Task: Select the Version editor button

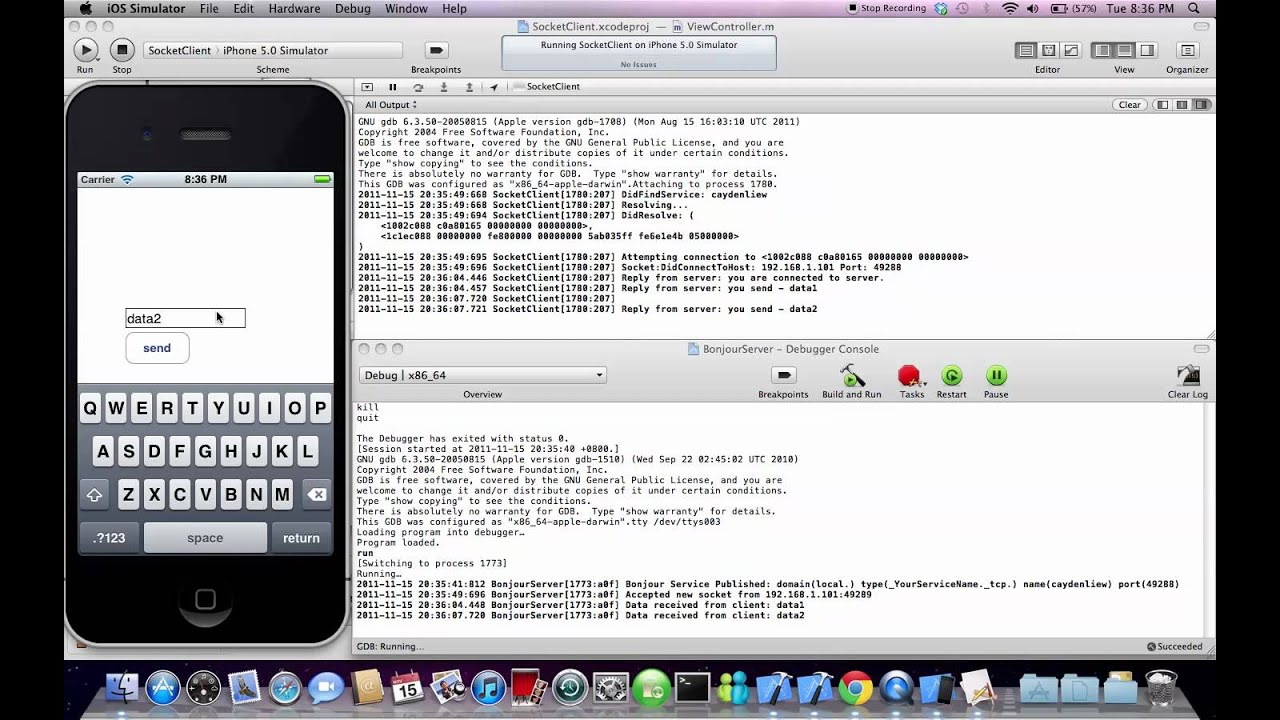Action: pyautogui.click(x=1071, y=50)
